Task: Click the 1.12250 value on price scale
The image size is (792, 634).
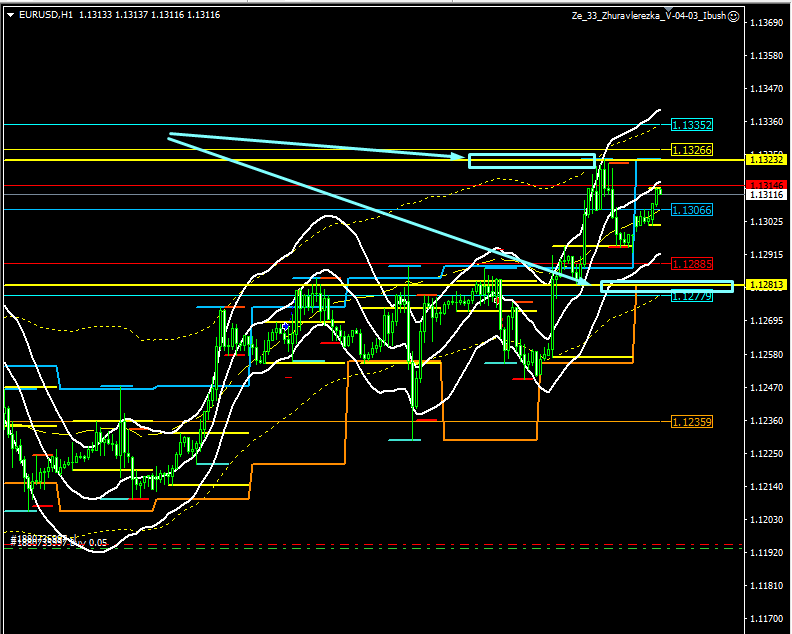Action: coord(766,454)
